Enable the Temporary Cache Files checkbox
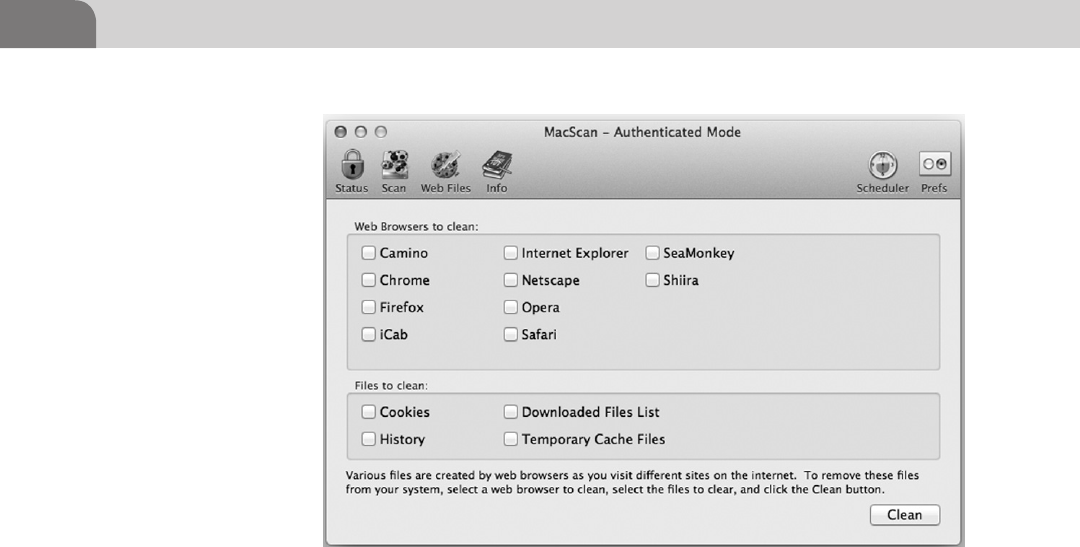Screen dimensions: 1080x547 [510, 439]
